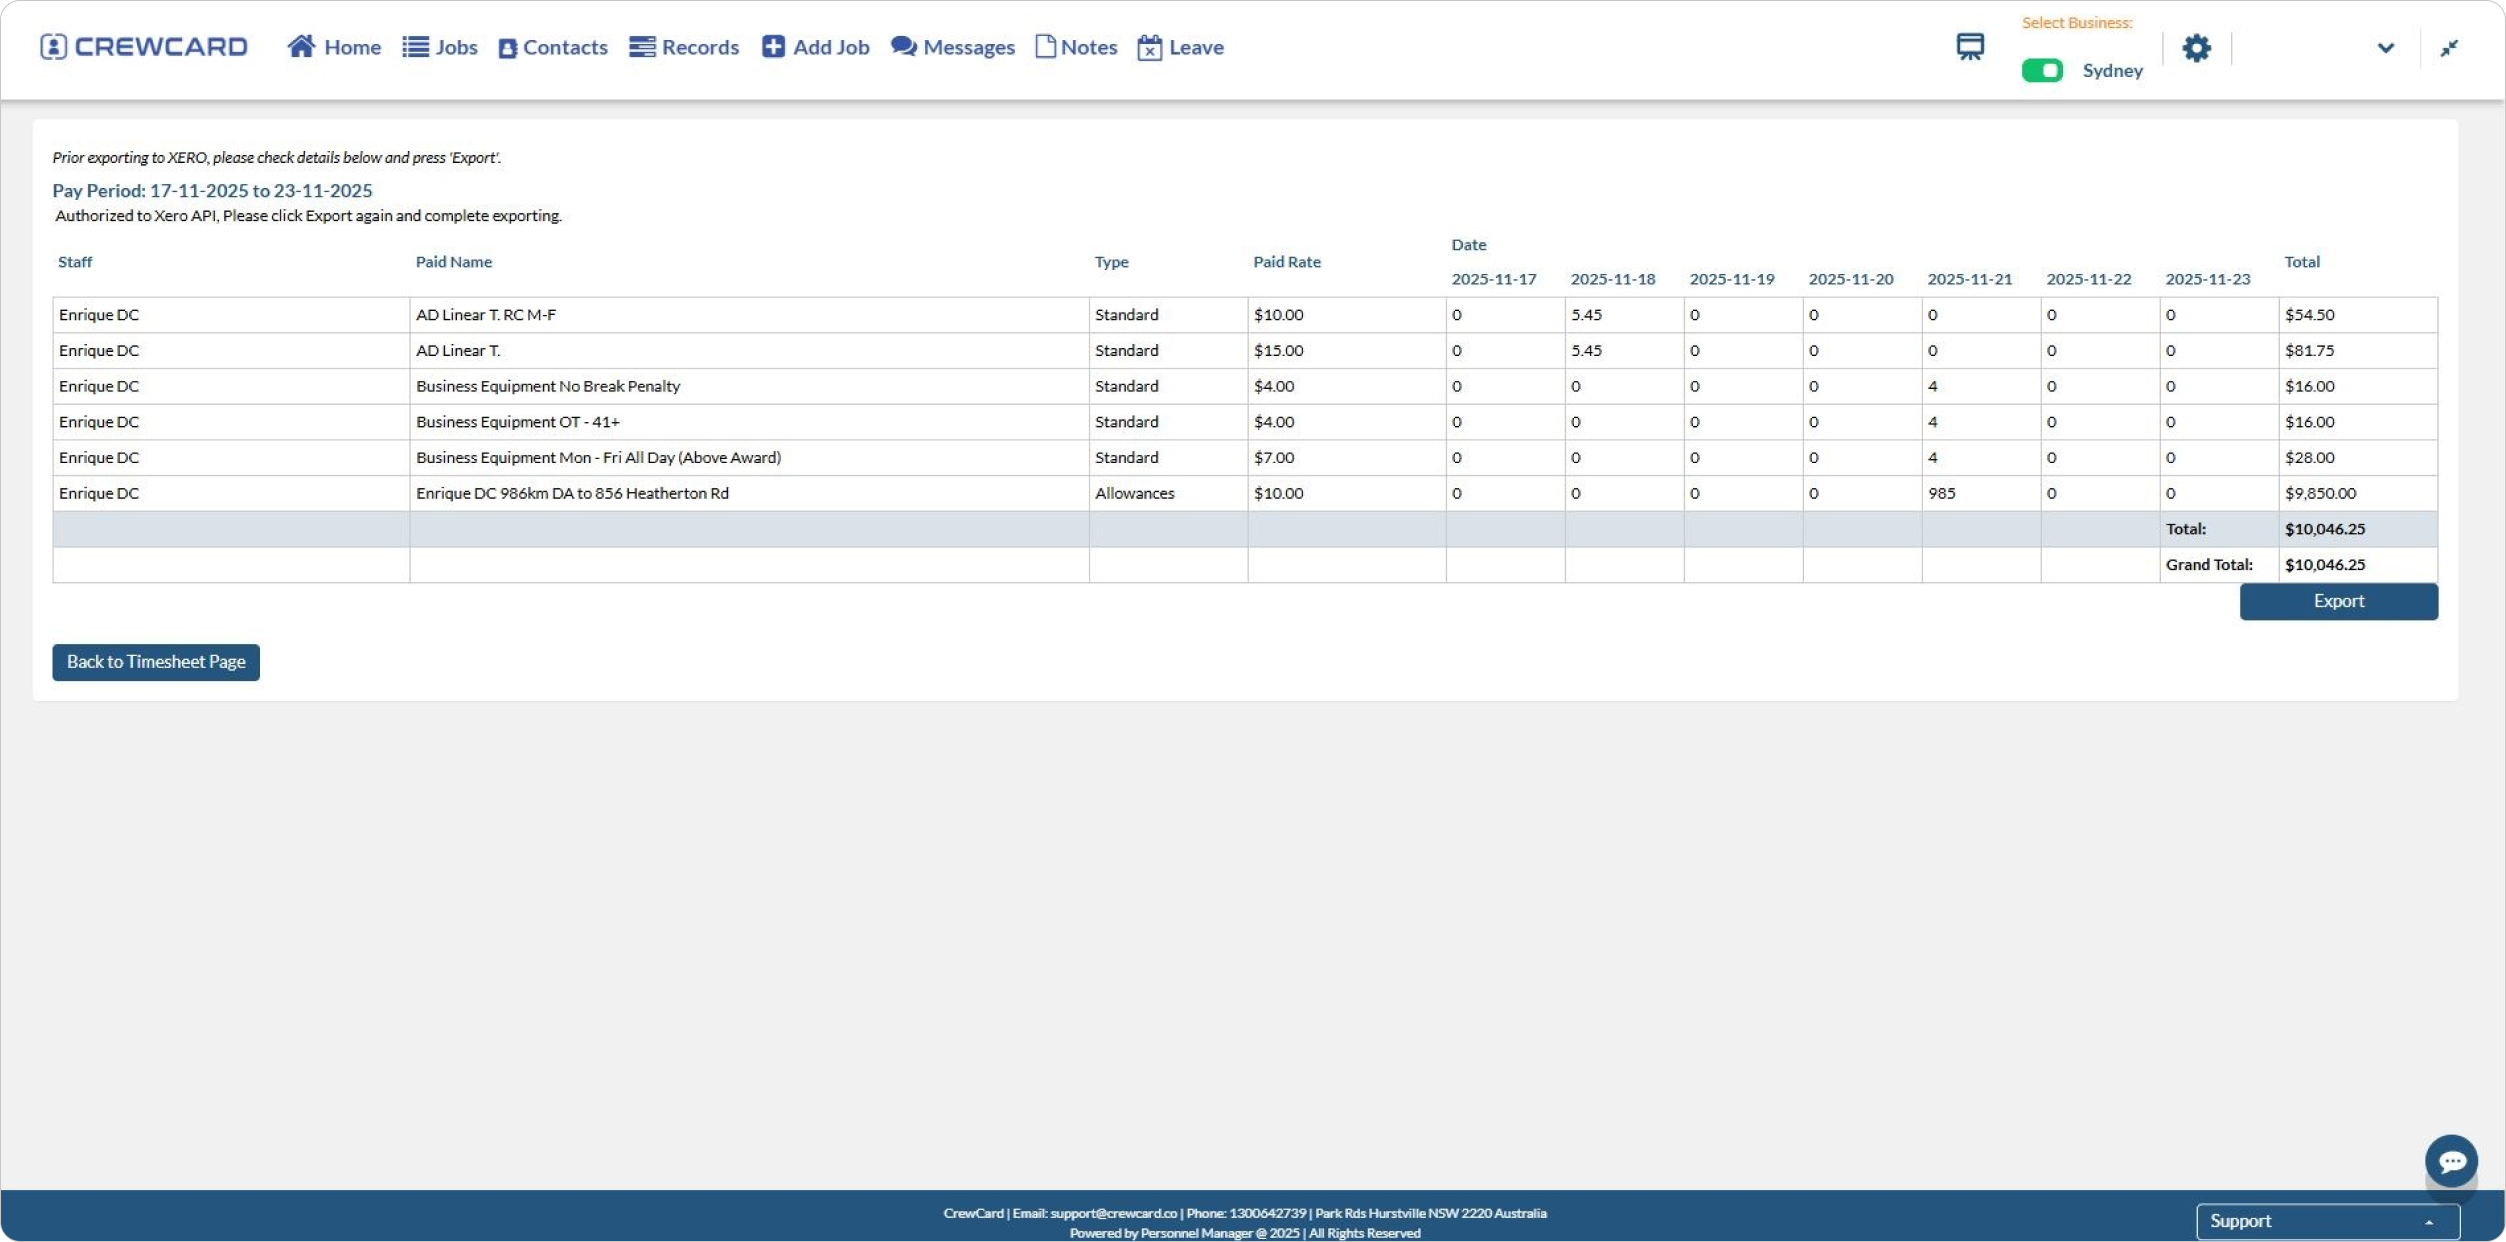The width and height of the screenshot is (2506, 1242).
Task: Open the Messages menu item
Action: tap(968, 47)
